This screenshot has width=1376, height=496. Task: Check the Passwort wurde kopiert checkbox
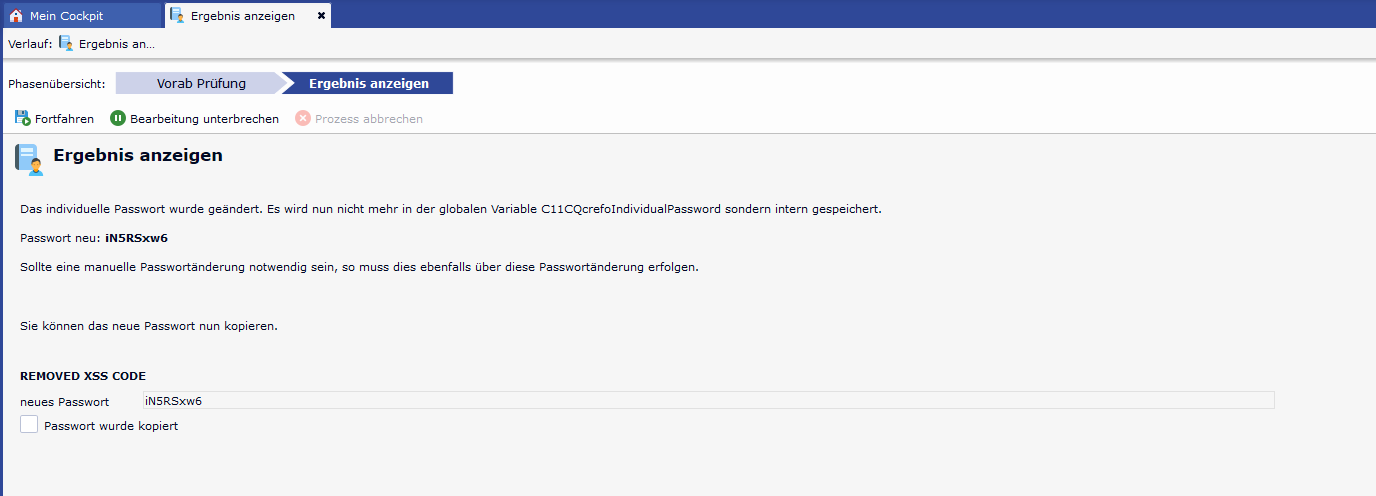tap(30, 425)
